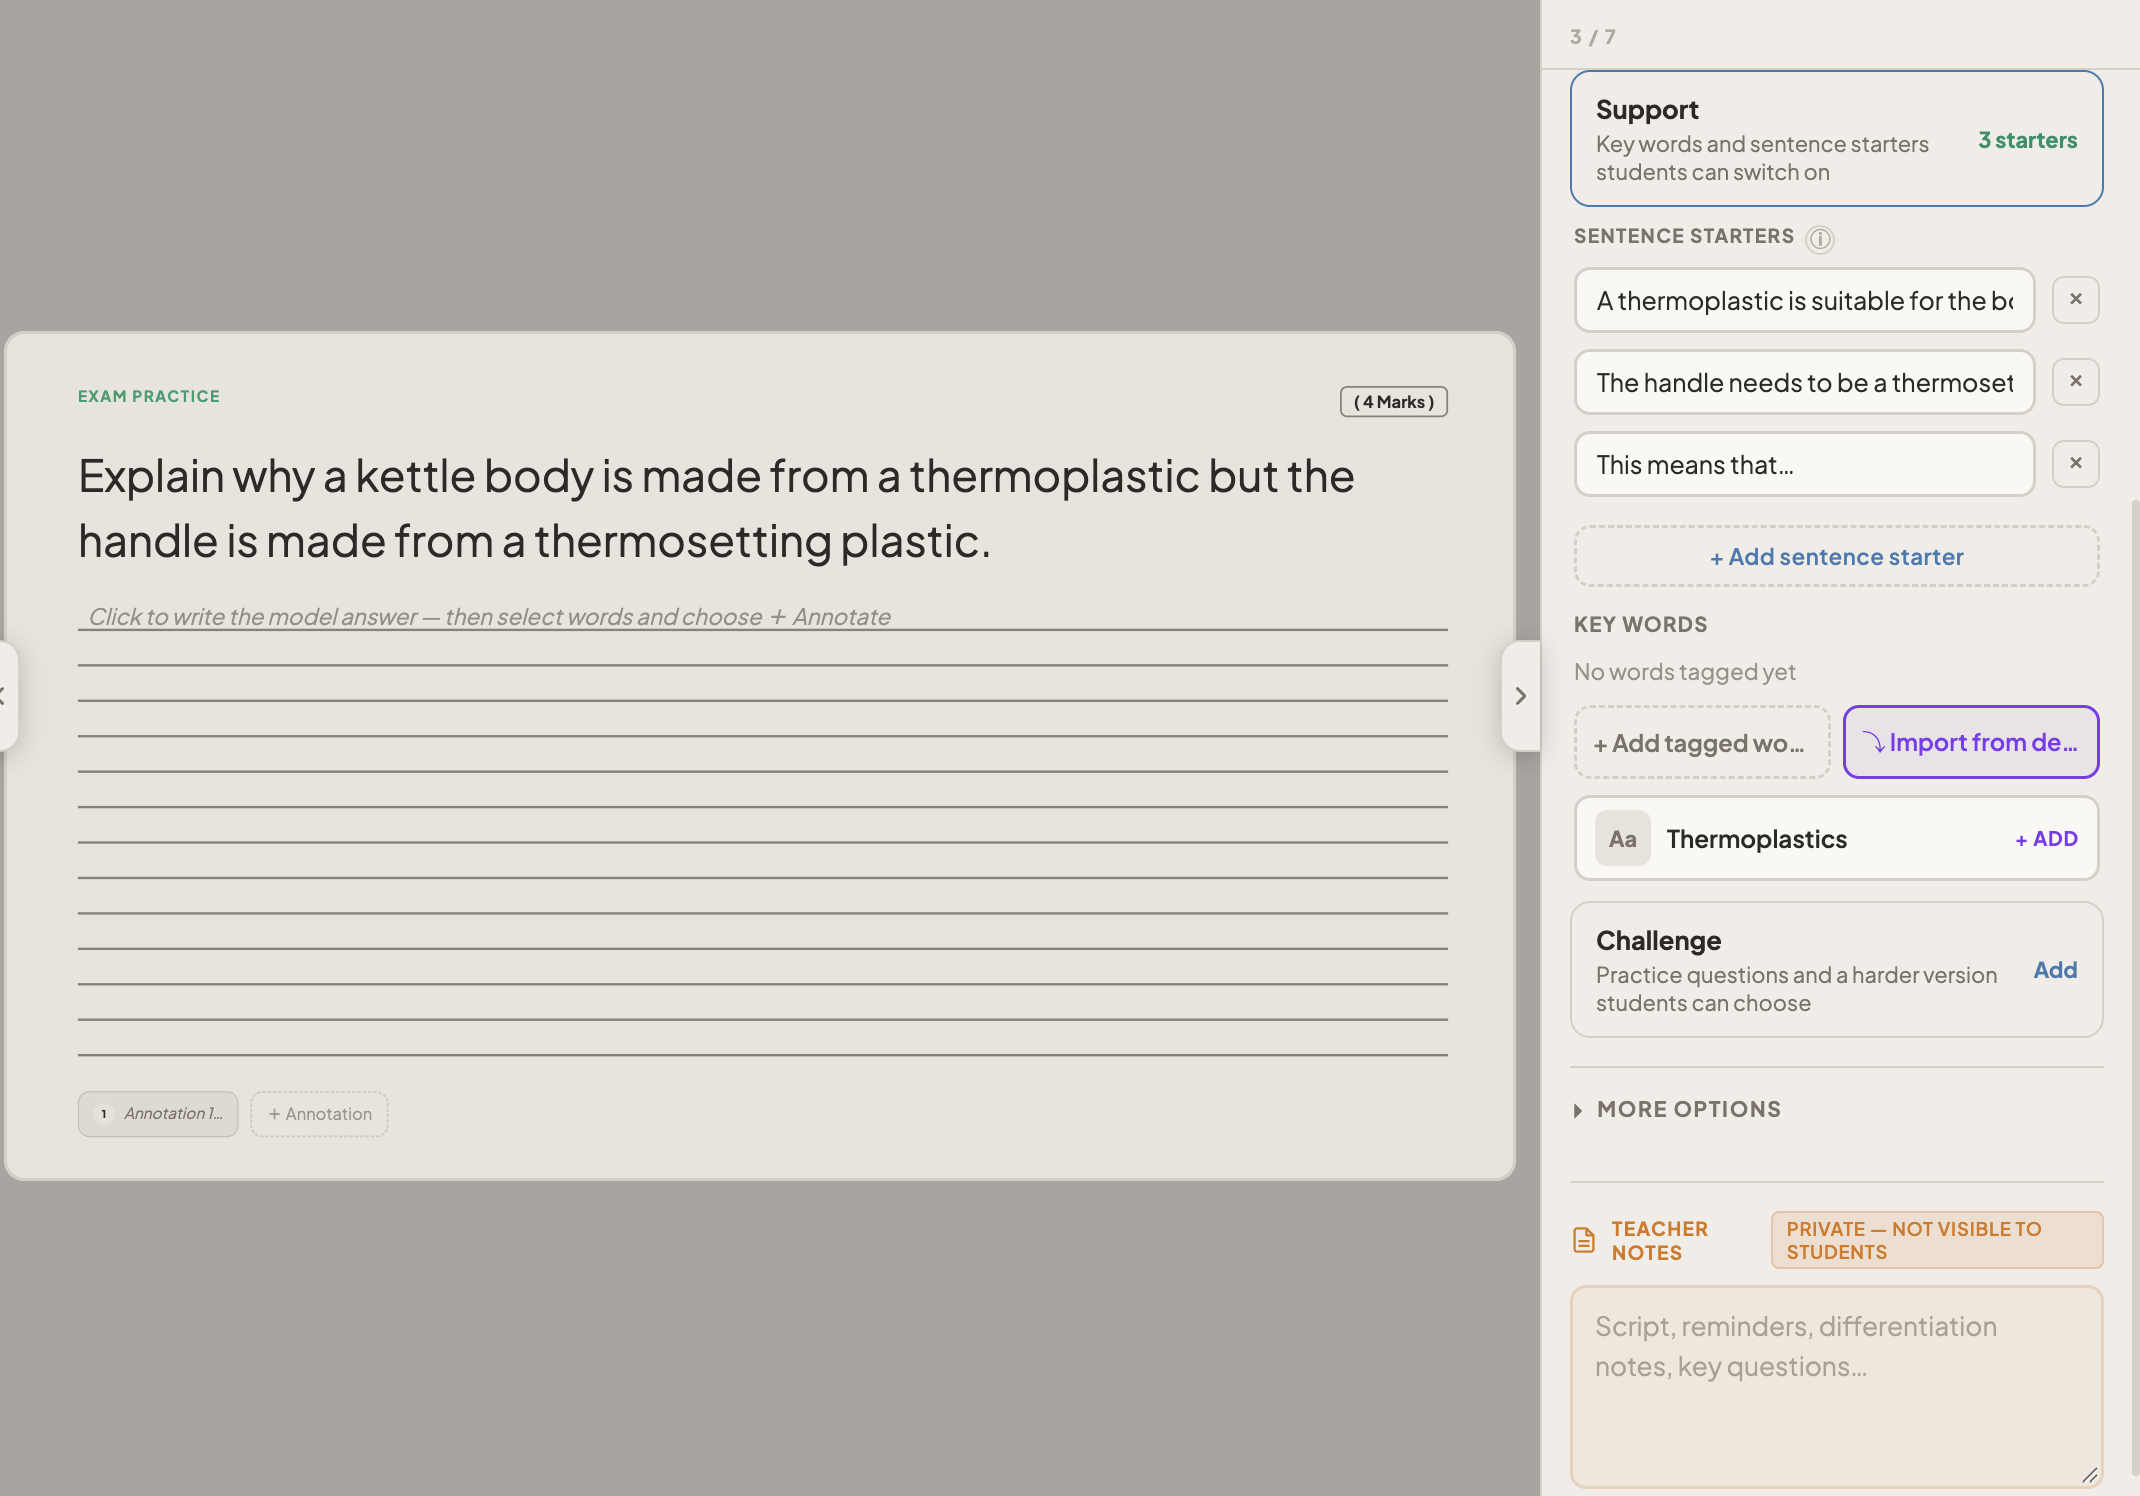Open Annotation 1 chip
Image resolution: width=2140 pixels, height=1496 pixels.
tap(158, 1113)
